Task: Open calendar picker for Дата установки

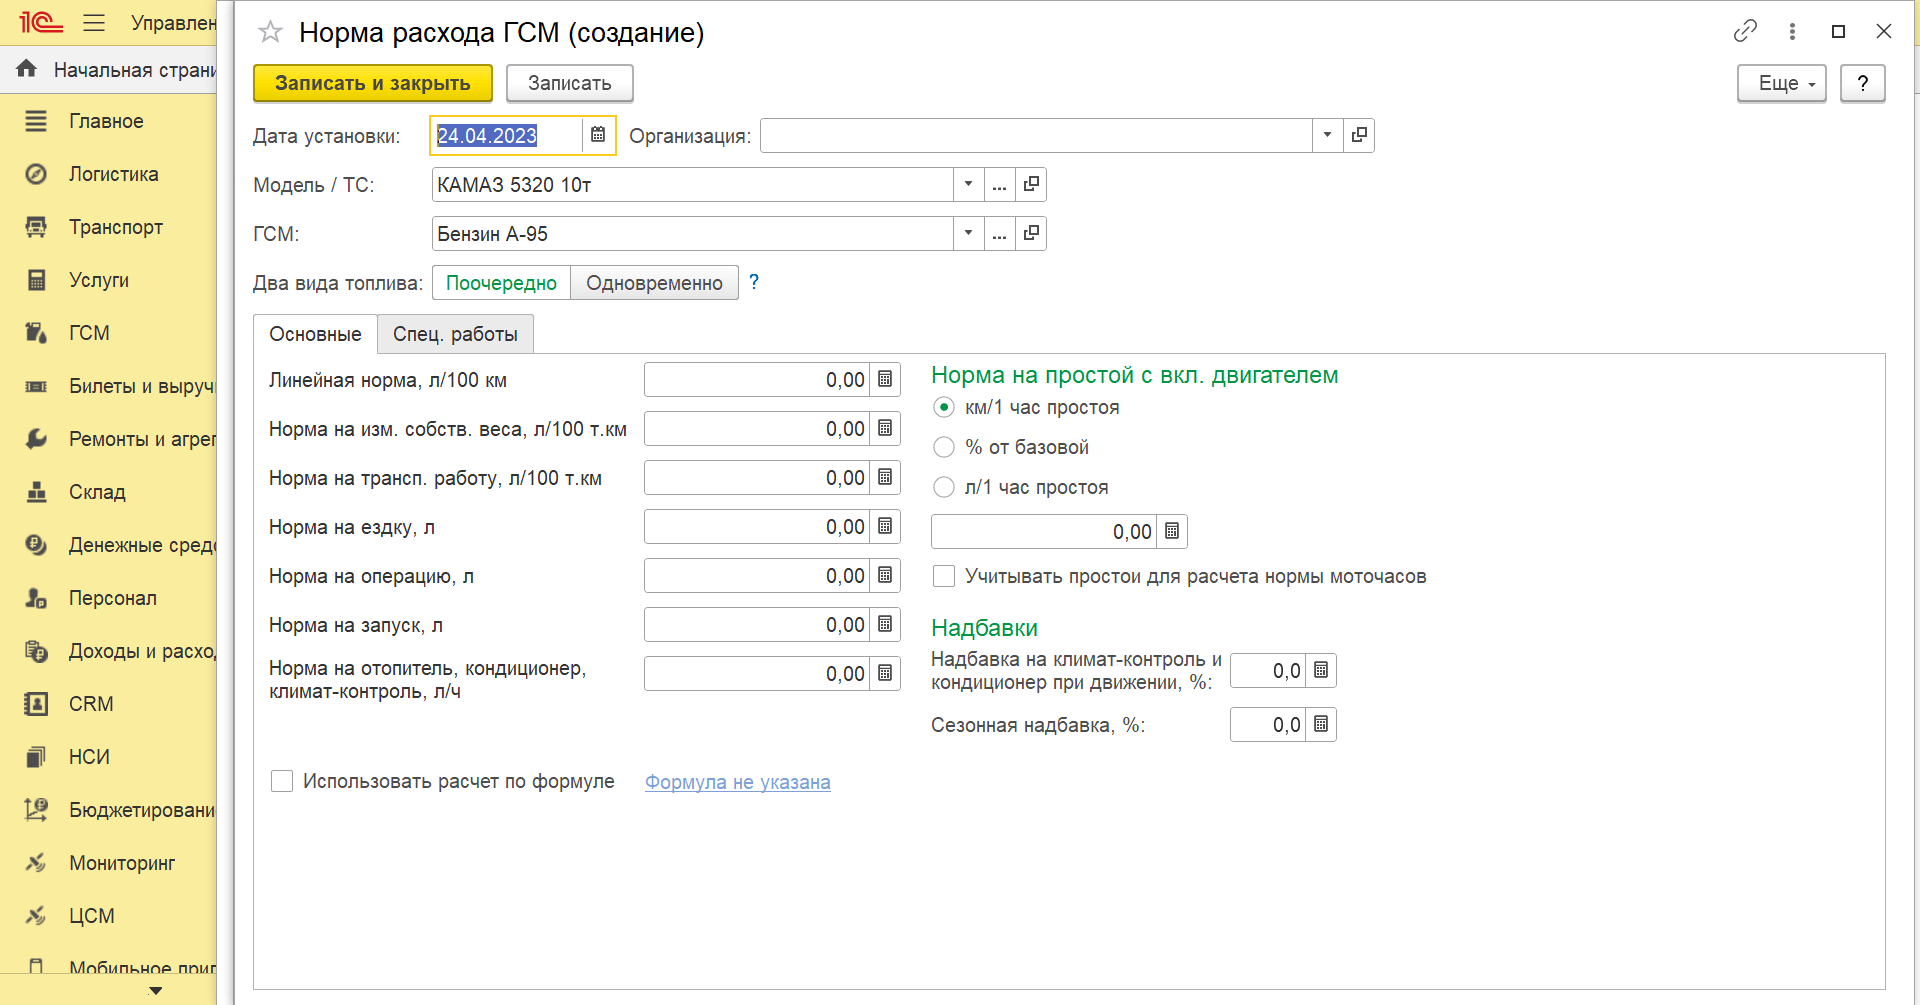Action: pyautogui.click(x=598, y=135)
